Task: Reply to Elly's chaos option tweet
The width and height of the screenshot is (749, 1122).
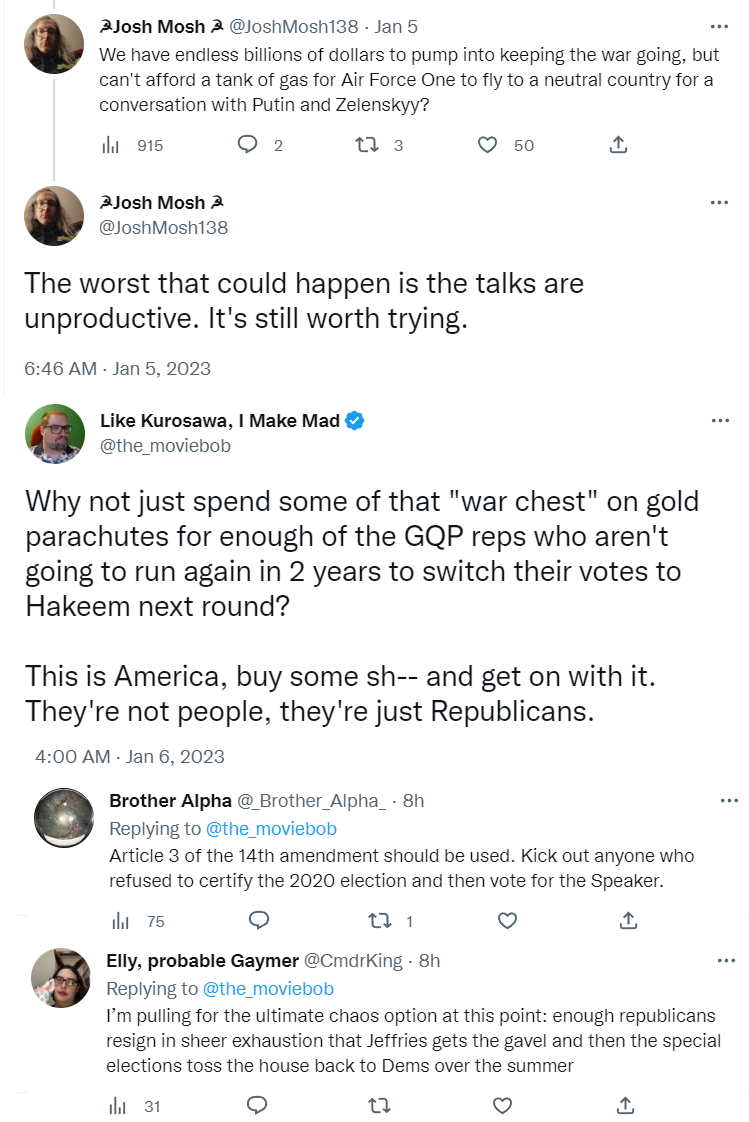Action: click(257, 1105)
